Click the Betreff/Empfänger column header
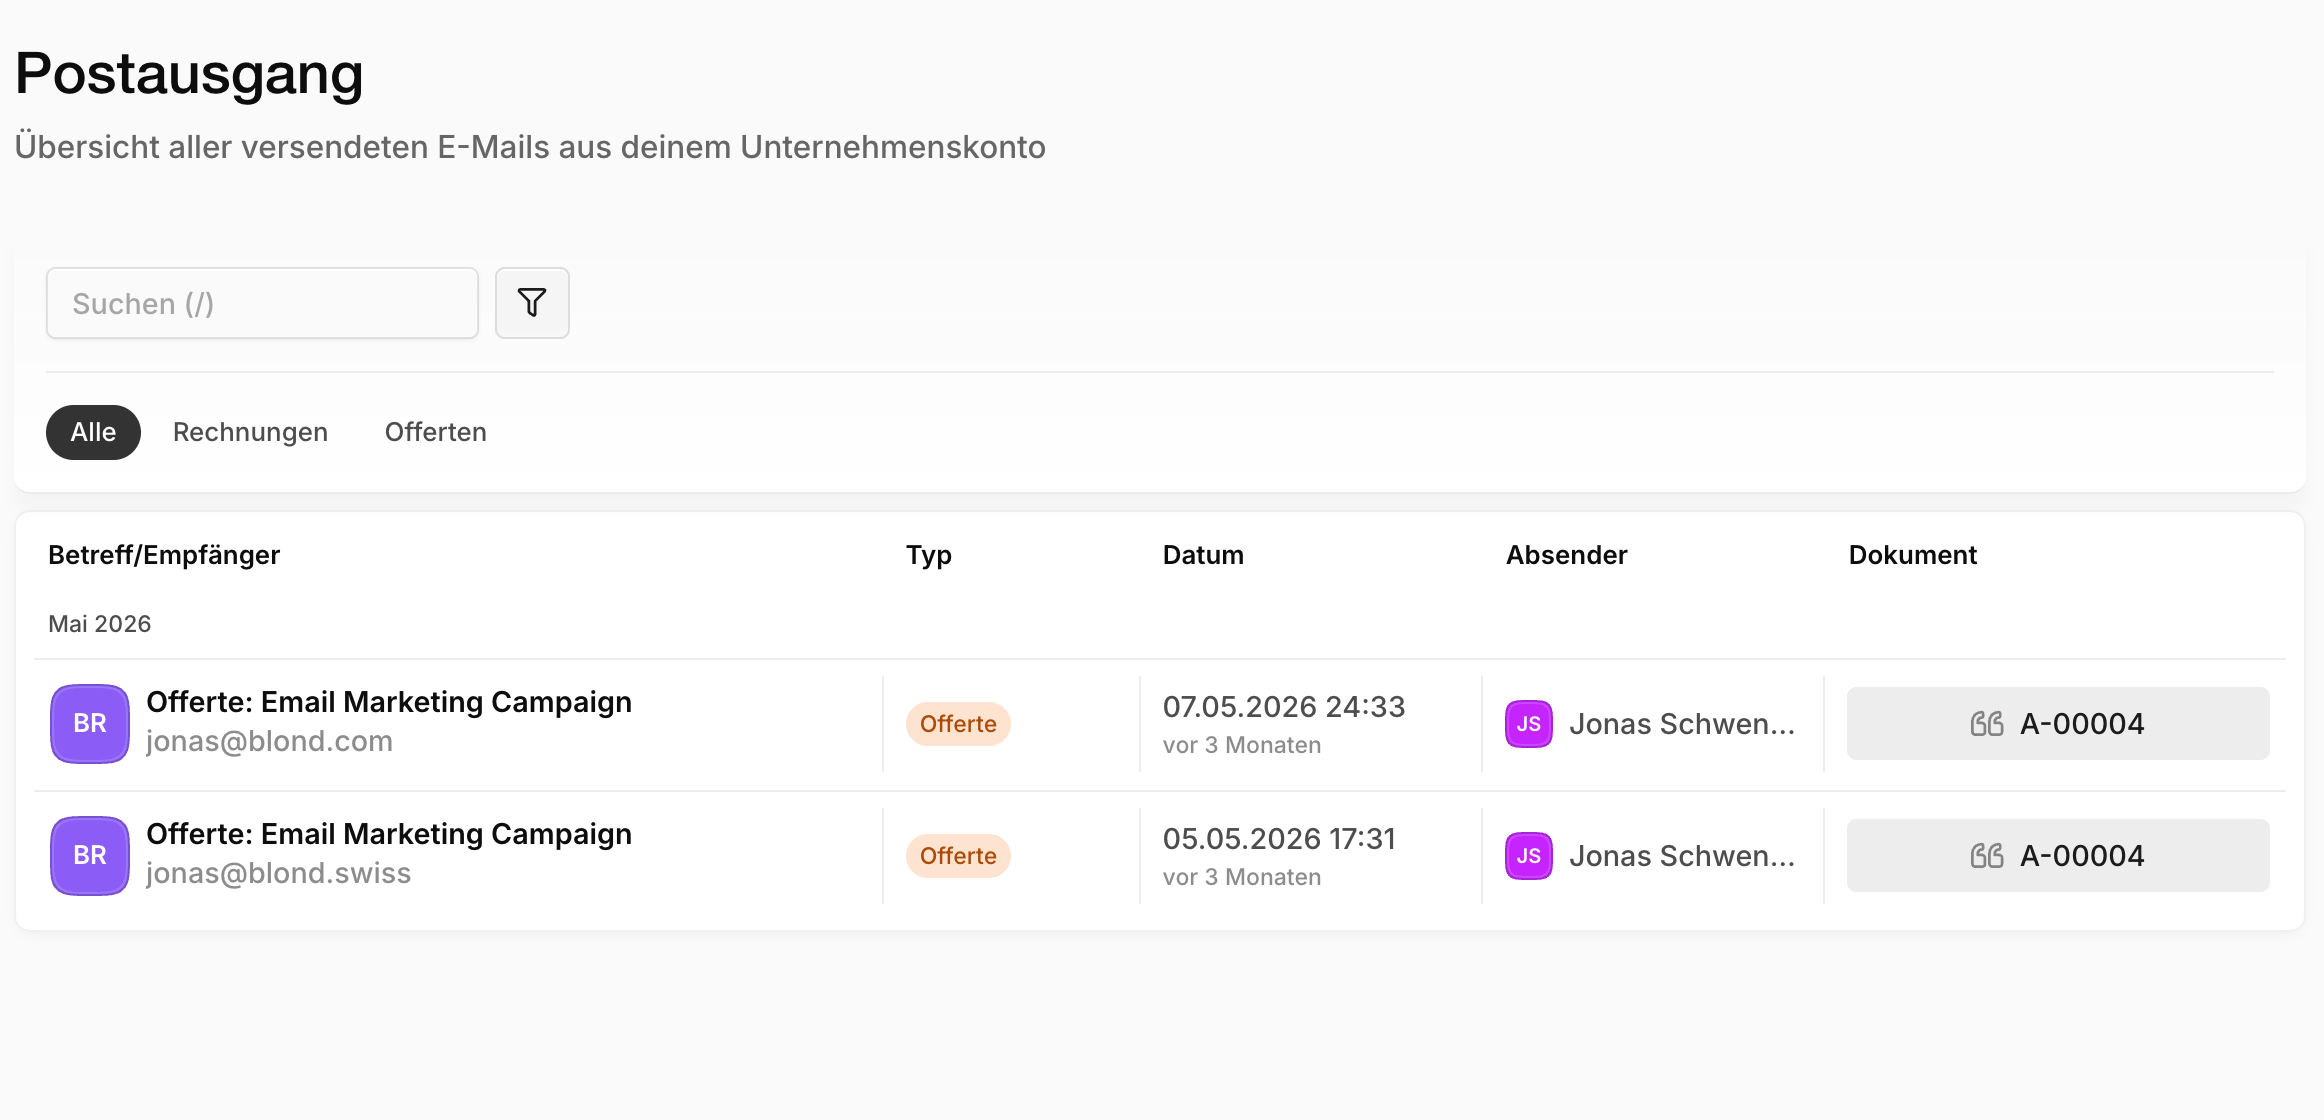2324x1120 pixels. [164, 555]
